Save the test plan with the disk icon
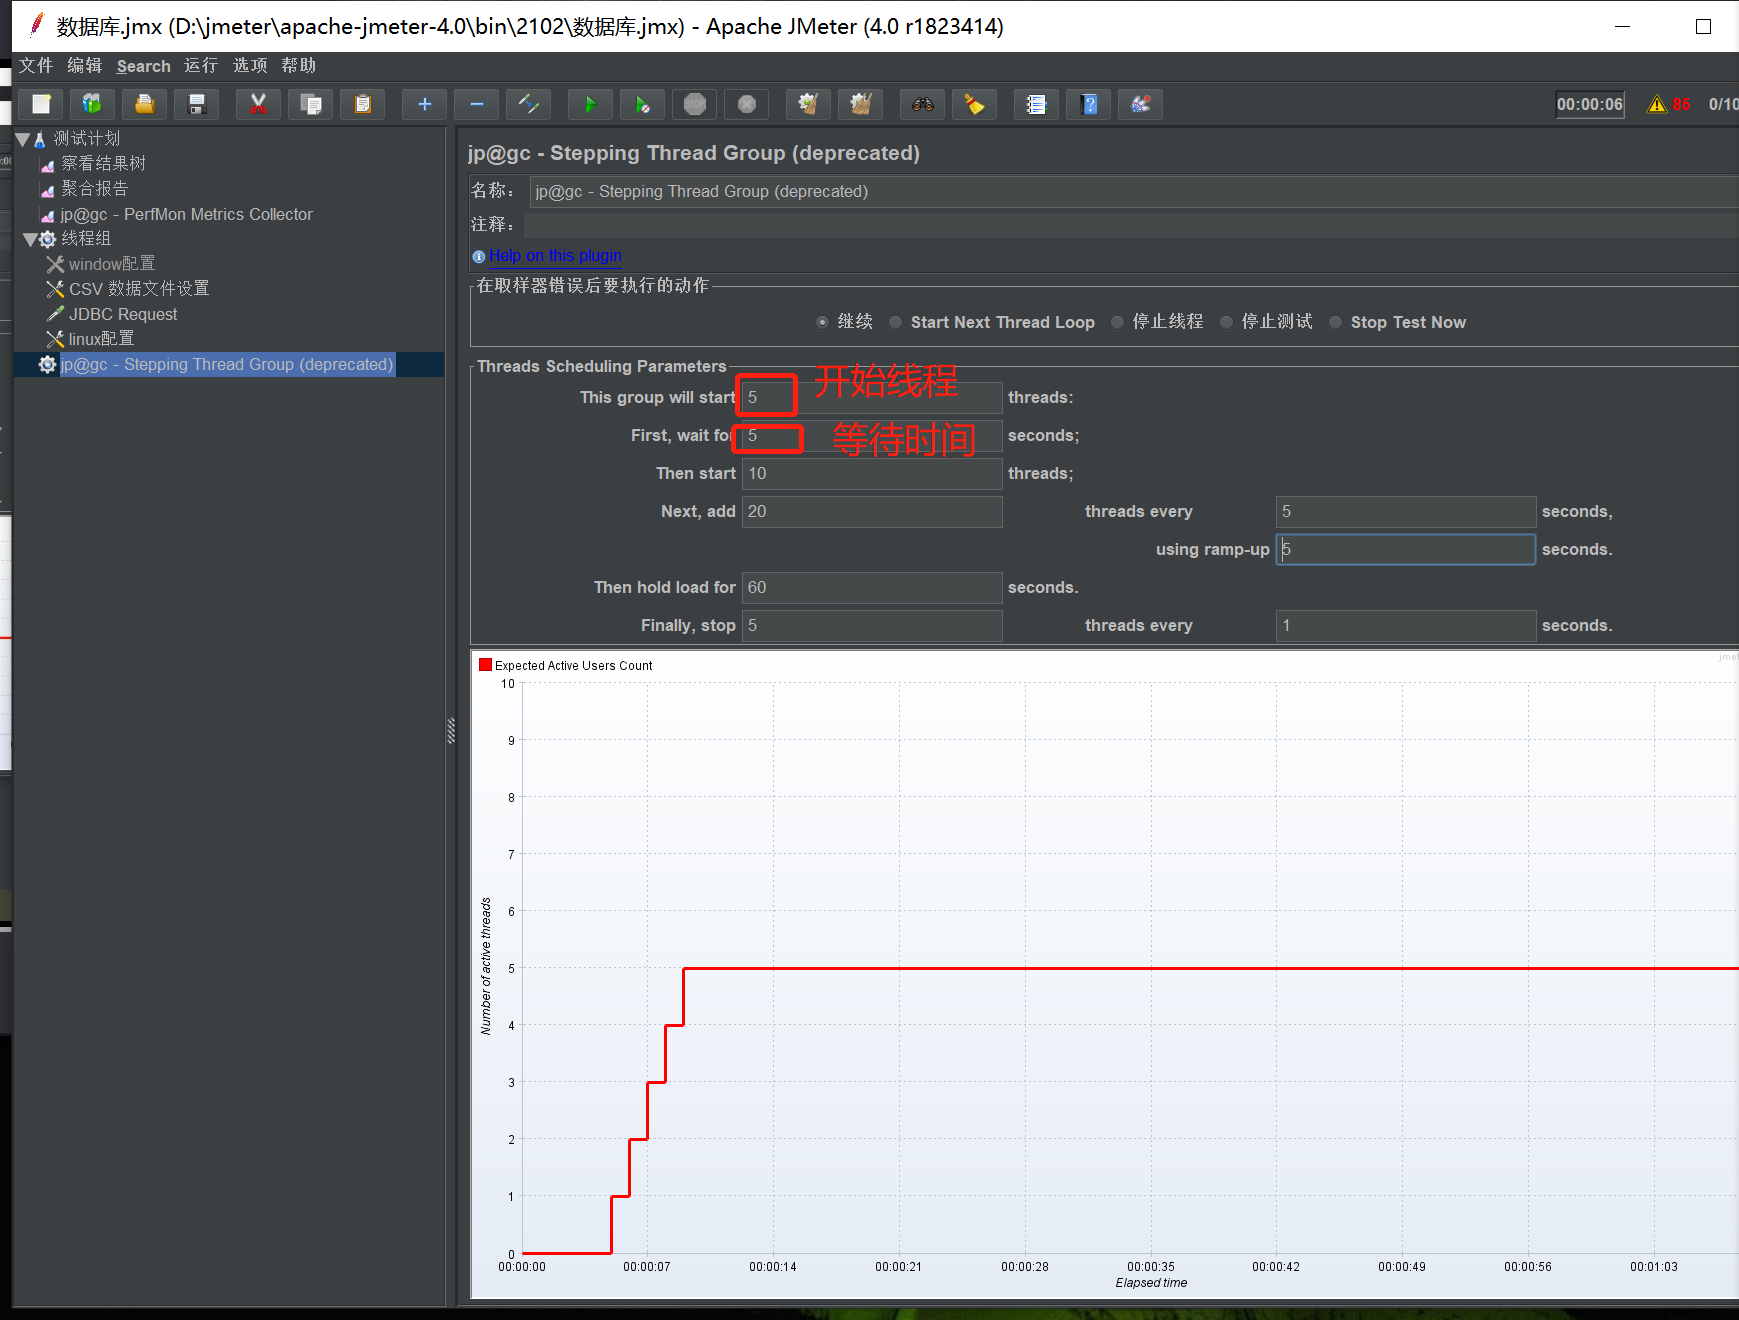The width and height of the screenshot is (1739, 1320). click(196, 104)
